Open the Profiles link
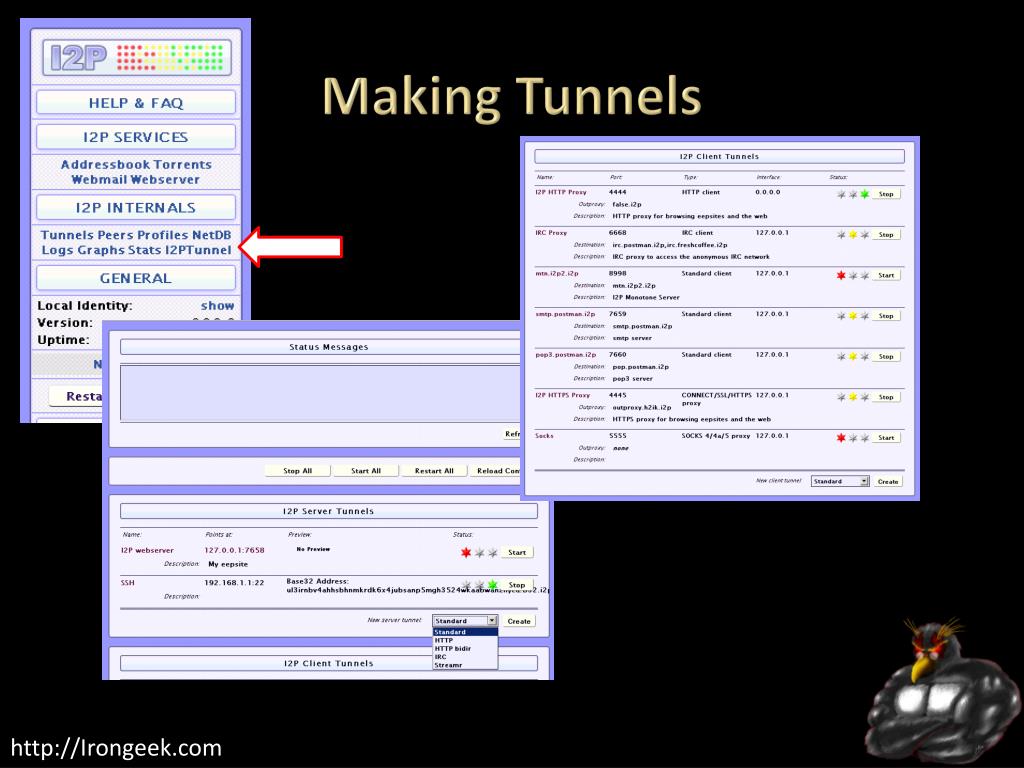The image size is (1024, 768). 161,235
